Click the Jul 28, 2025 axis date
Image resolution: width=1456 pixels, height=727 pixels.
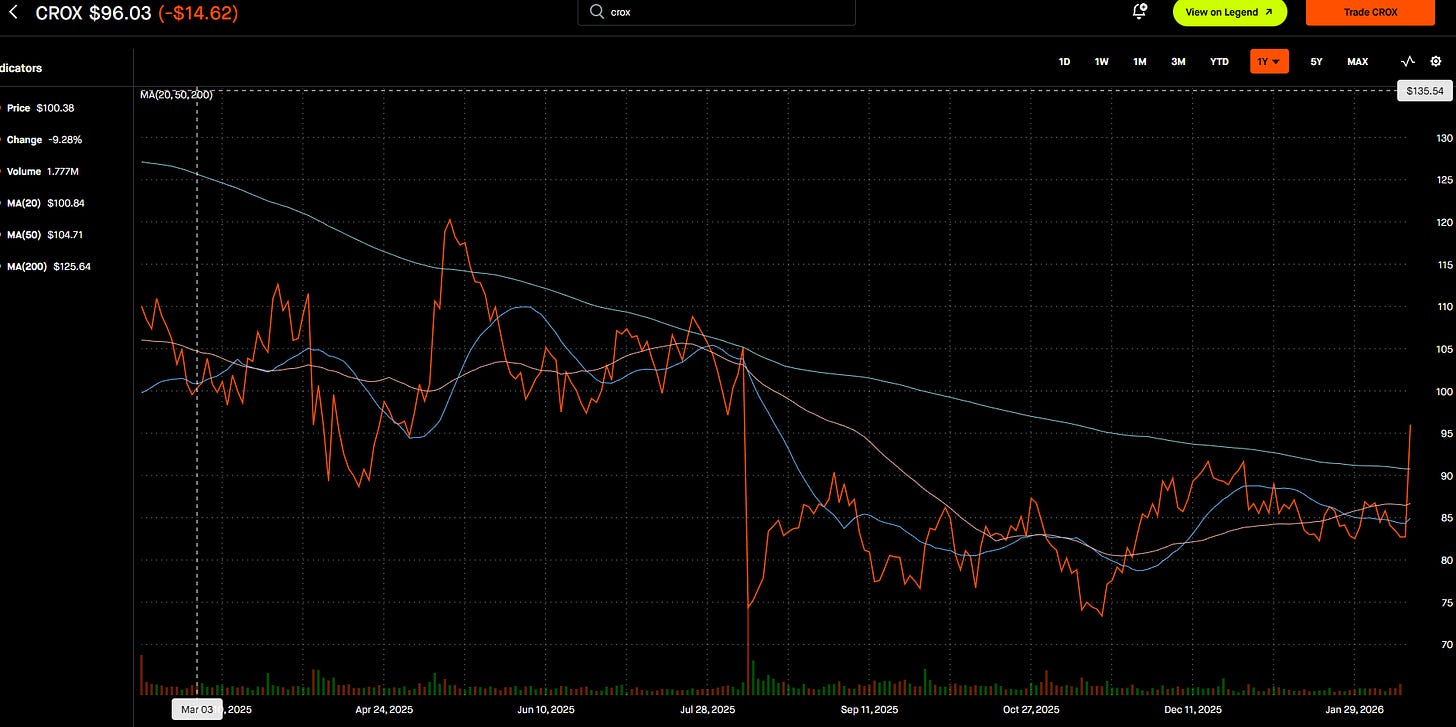click(x=707, y=709)
